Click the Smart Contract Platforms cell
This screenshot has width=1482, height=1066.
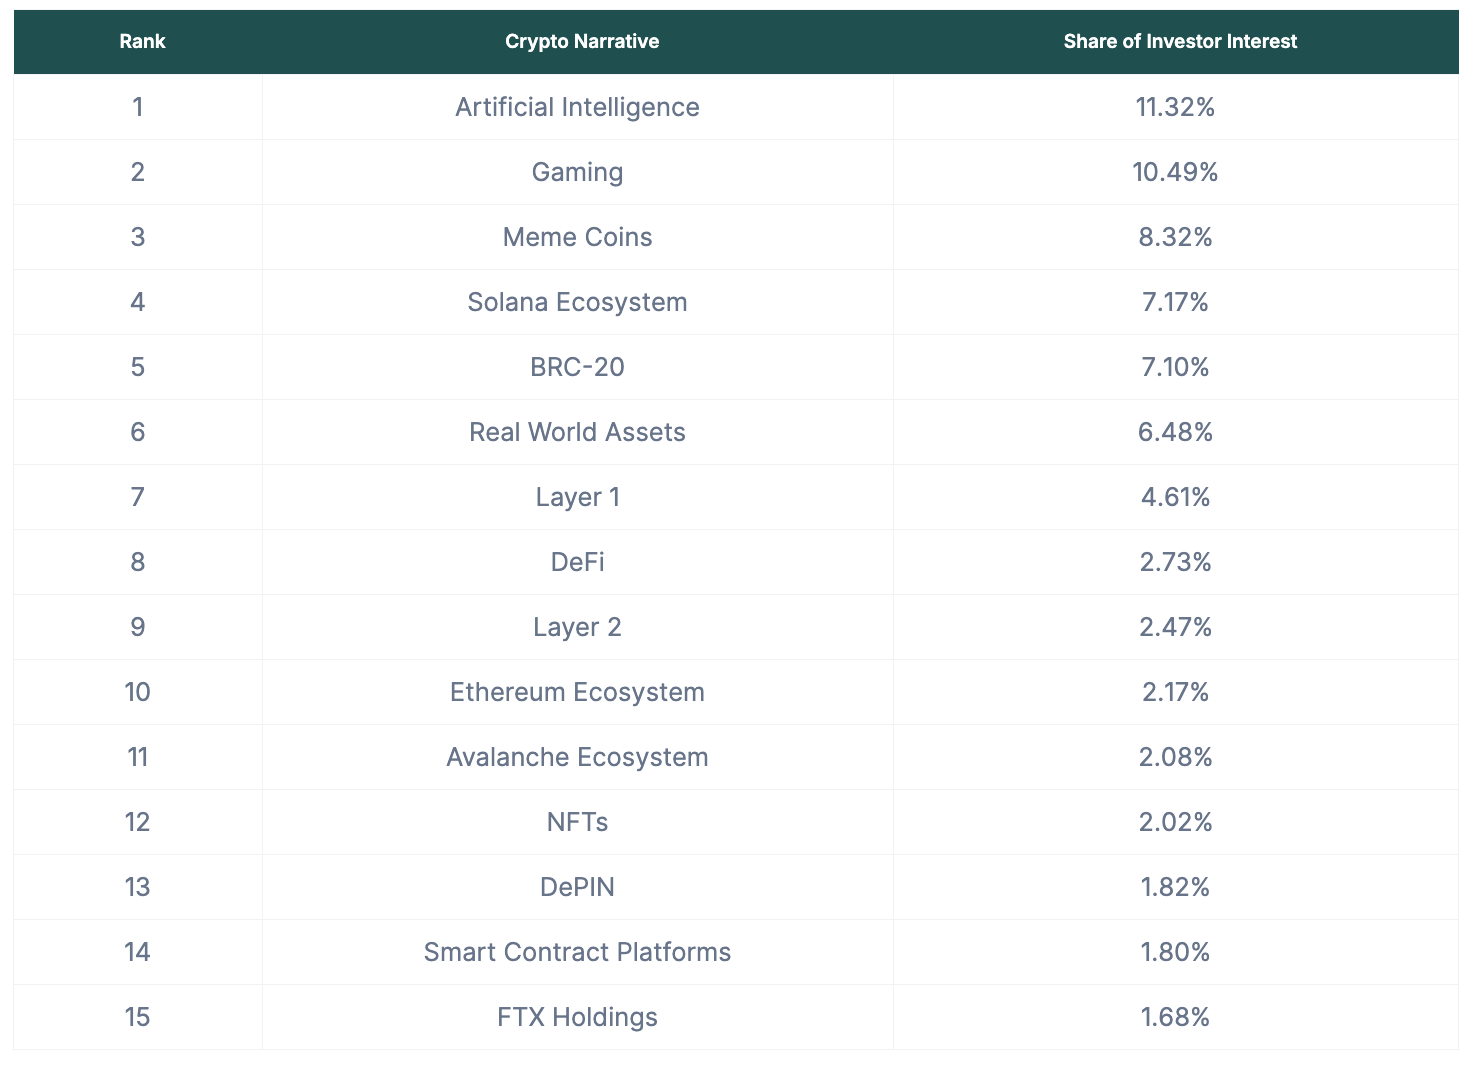coord(577,952)
